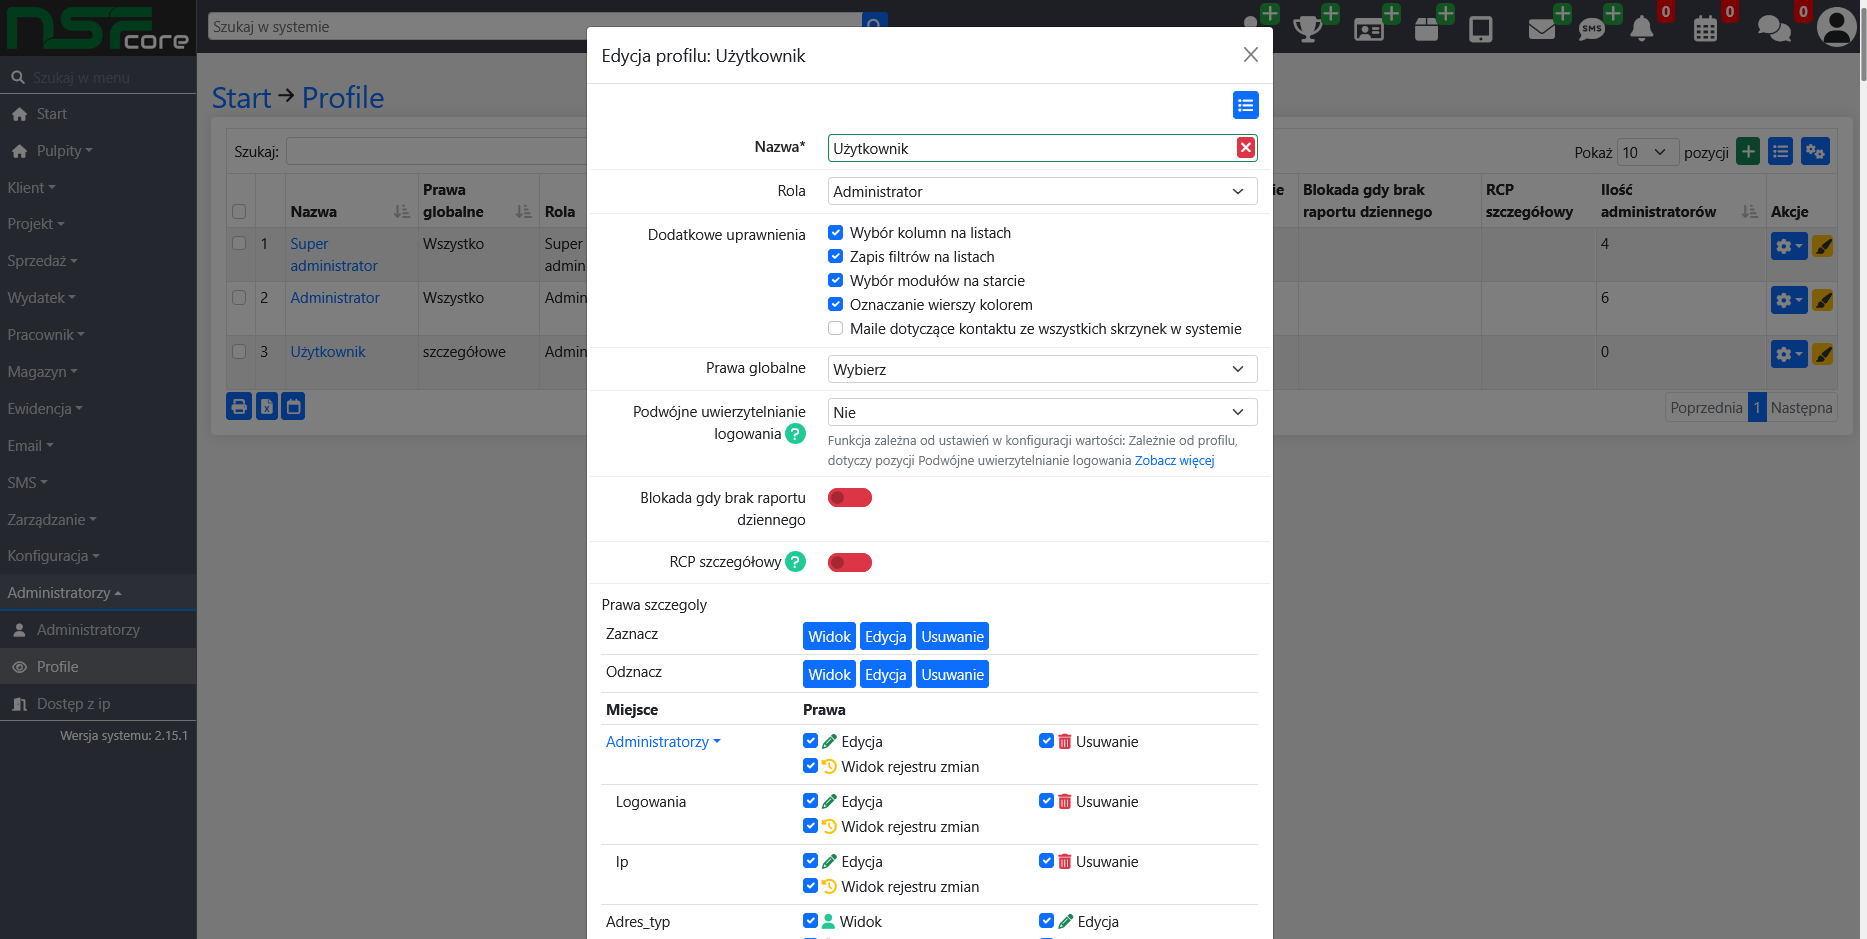This screenshot has width=1867, height=939.
Task: Click the Zaznacz row Usuwanie button
Action: pos(952,637)
